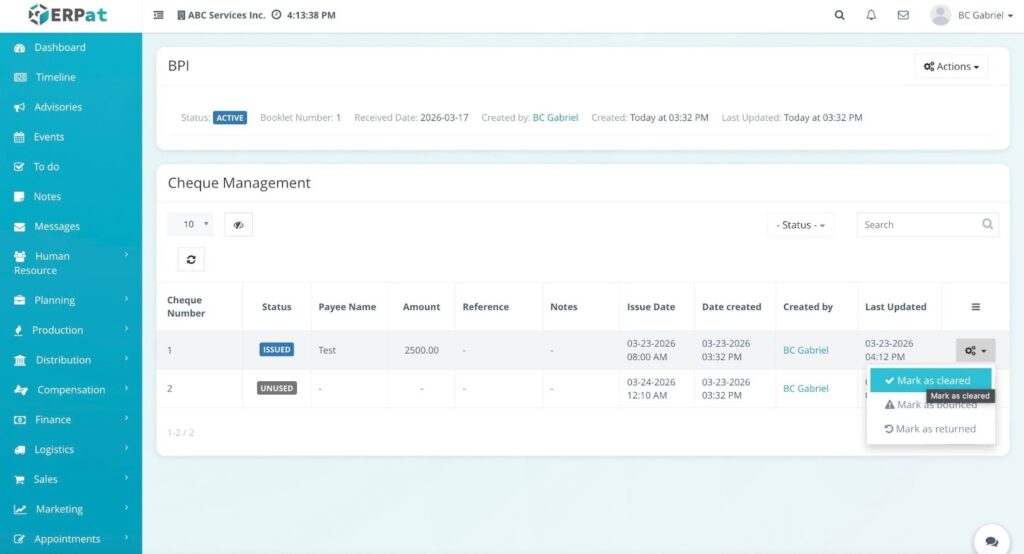Toggle the sidebar hamburger menu icon

(159, 15)
